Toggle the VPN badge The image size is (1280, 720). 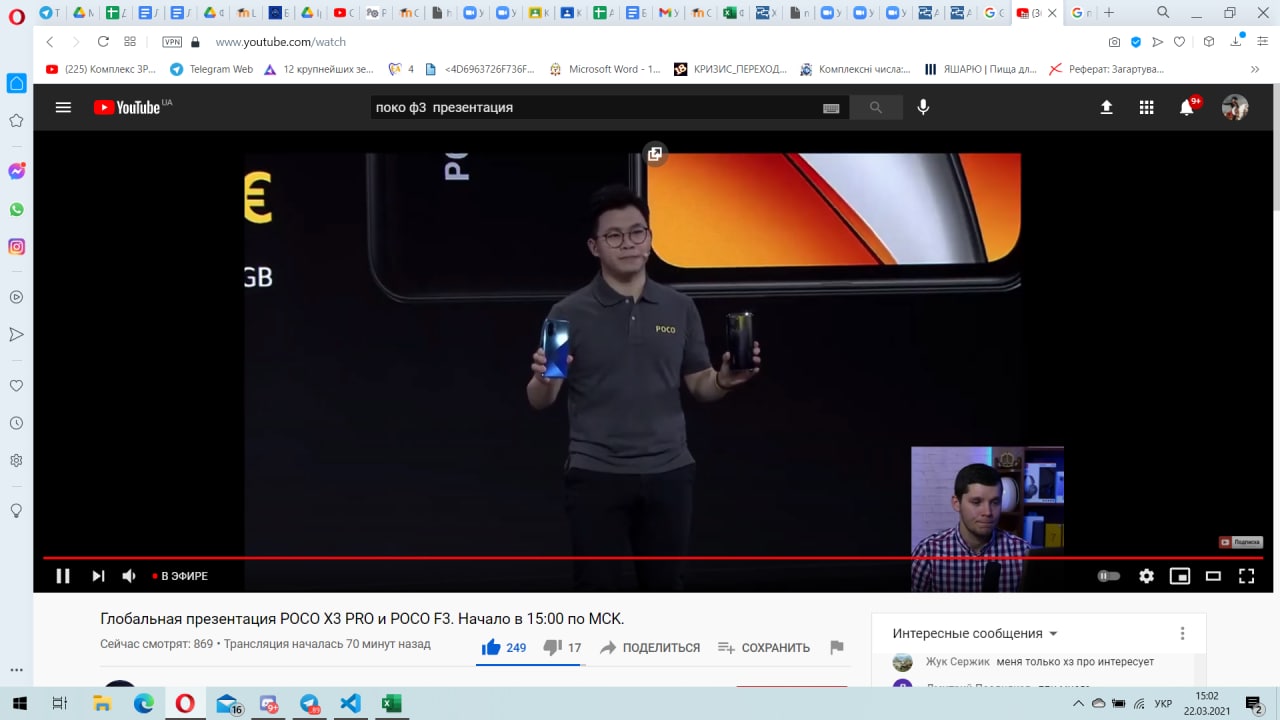click(x=172, y=42)
